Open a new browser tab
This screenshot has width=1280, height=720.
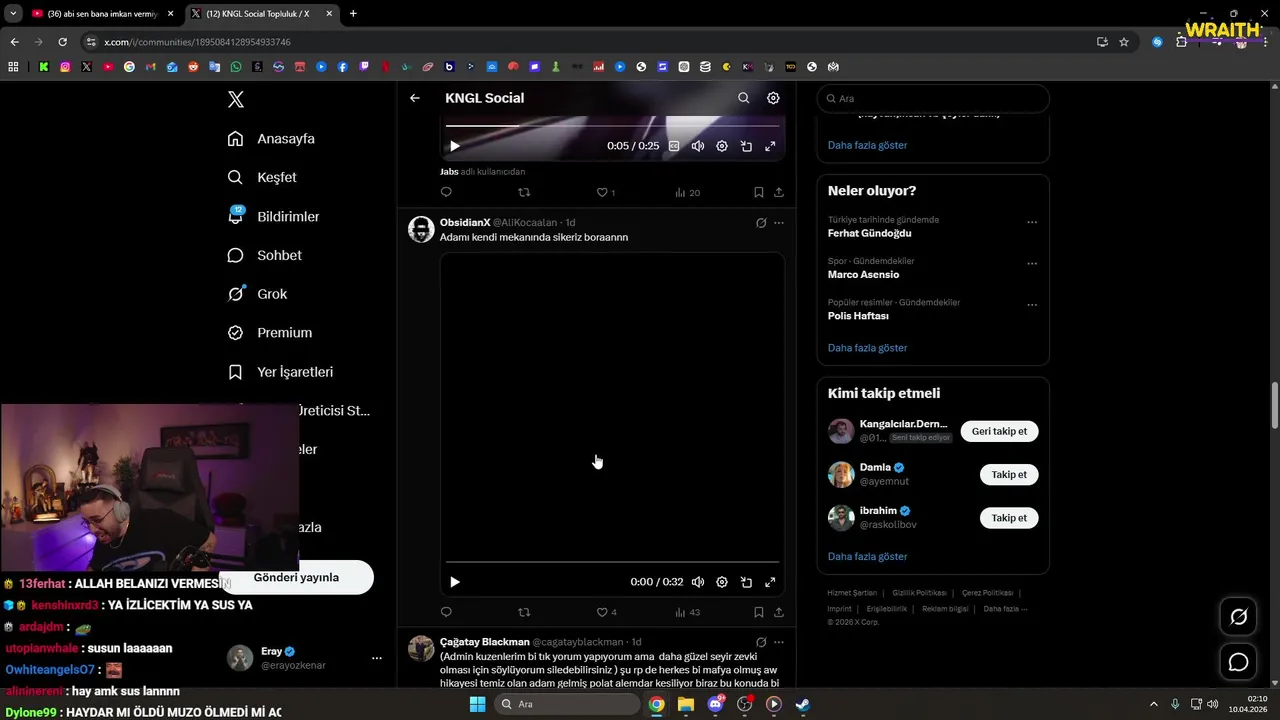coord(353,14)
